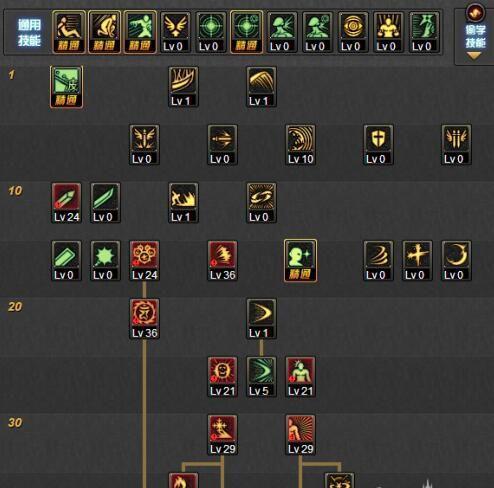
Task: Select the green arrow Lv 5 skill
Action: click(x=261, y=377)
